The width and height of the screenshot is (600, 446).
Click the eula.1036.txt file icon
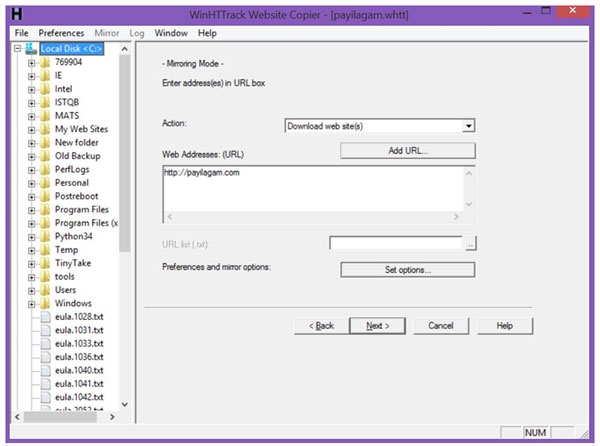point(46,357)
